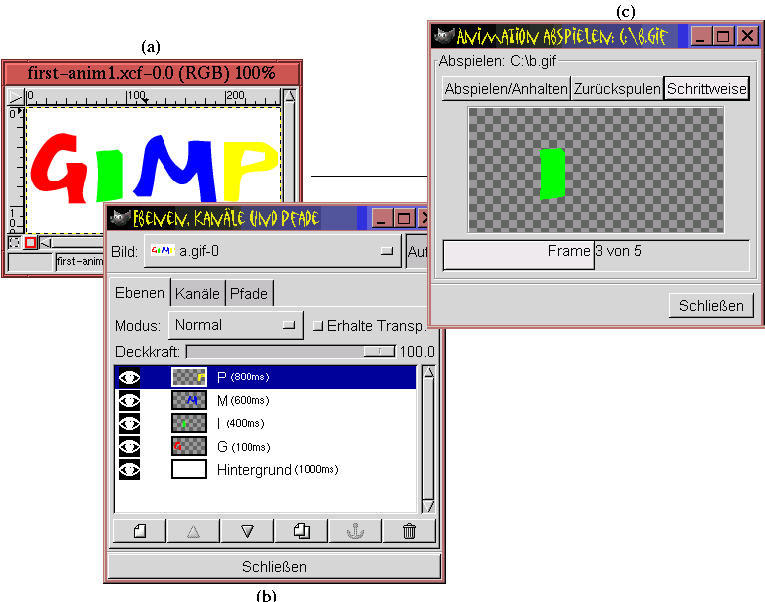Enable the Erhalte Transp. checkbox
The width and height of the screenshot is (765, 602).
coord(318,325)
